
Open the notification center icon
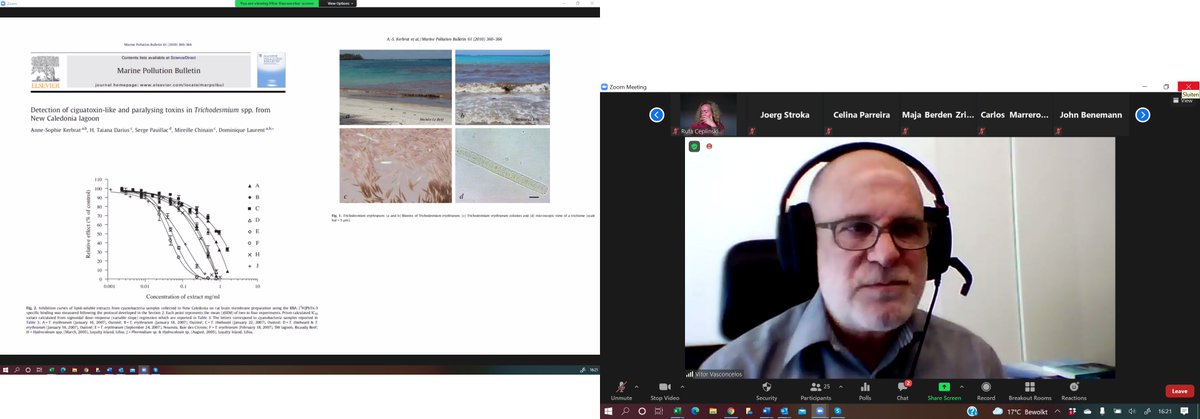(1184, 411)
